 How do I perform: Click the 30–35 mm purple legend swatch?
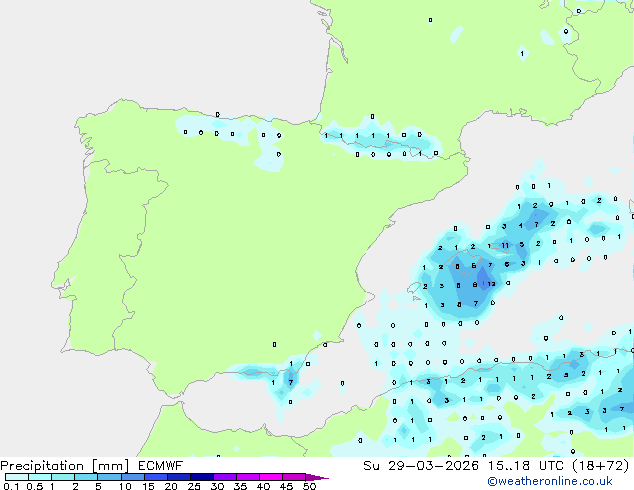[x=224, y=477]
